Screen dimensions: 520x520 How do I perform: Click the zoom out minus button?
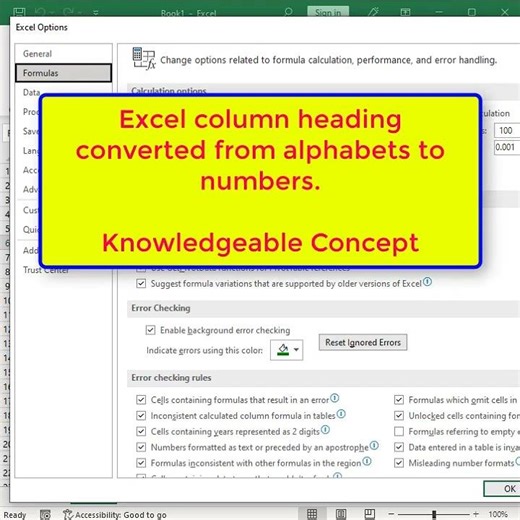(x=391, y=514)
